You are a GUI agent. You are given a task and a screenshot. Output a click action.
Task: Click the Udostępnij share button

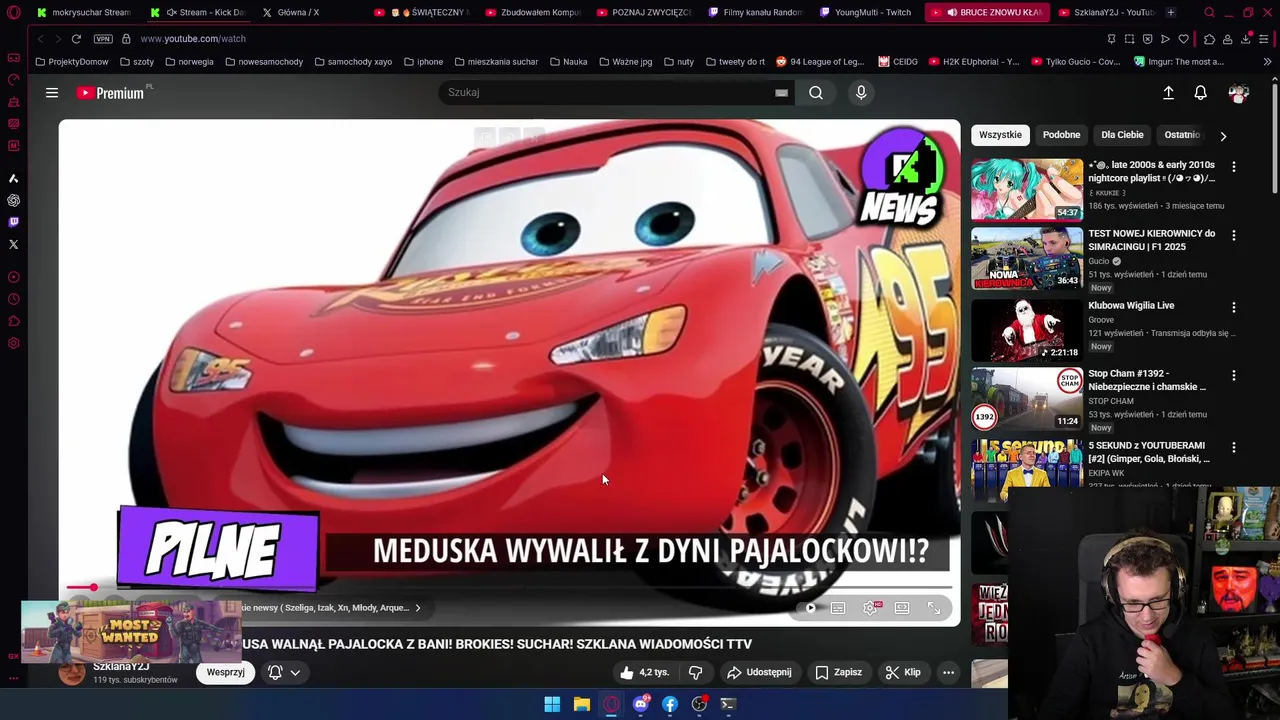click(x=759, y=673)
